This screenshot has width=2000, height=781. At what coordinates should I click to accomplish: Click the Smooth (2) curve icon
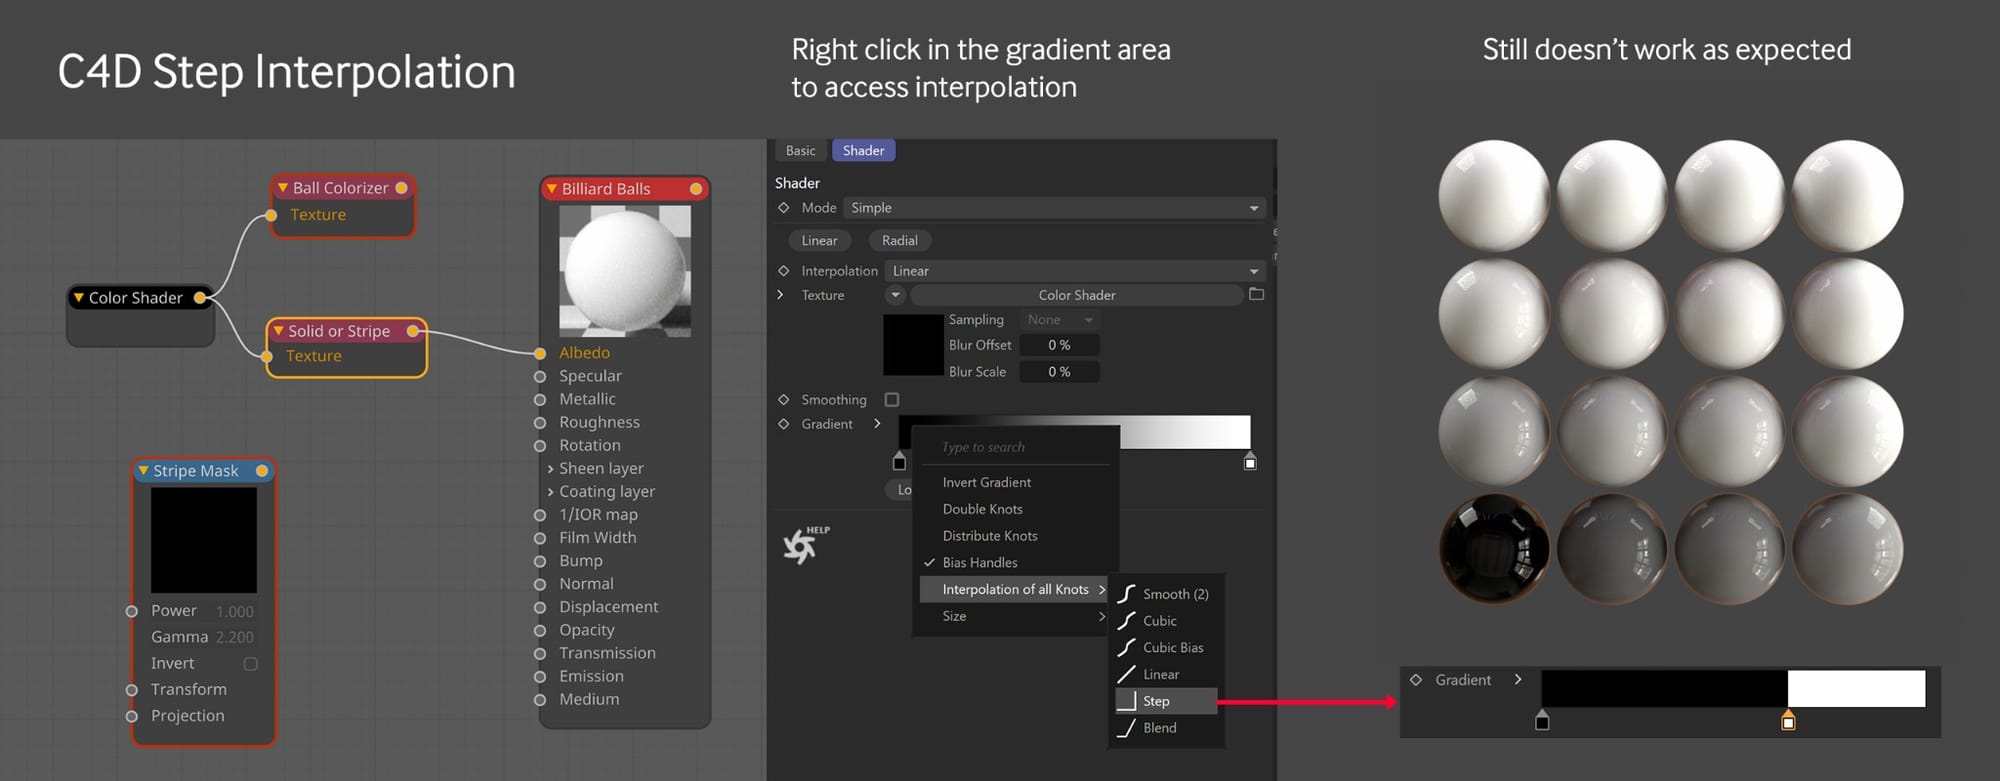pos(1127,594)
